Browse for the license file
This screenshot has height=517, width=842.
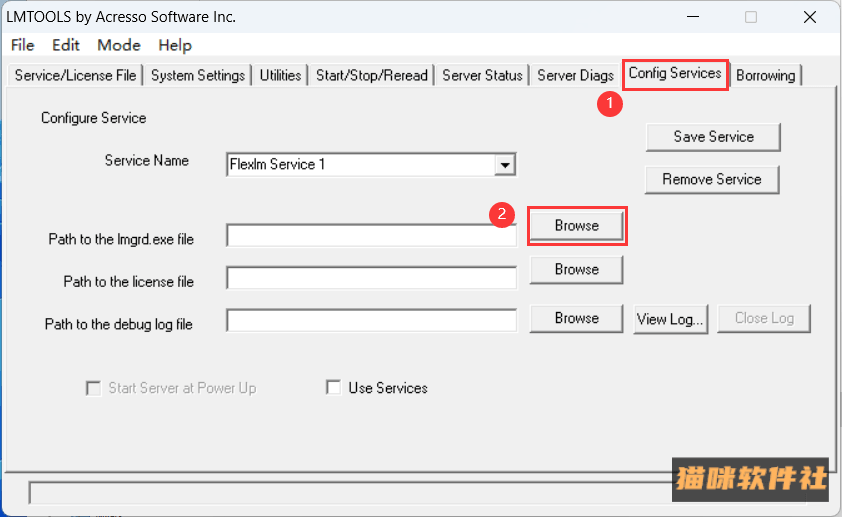click(577, 269)
